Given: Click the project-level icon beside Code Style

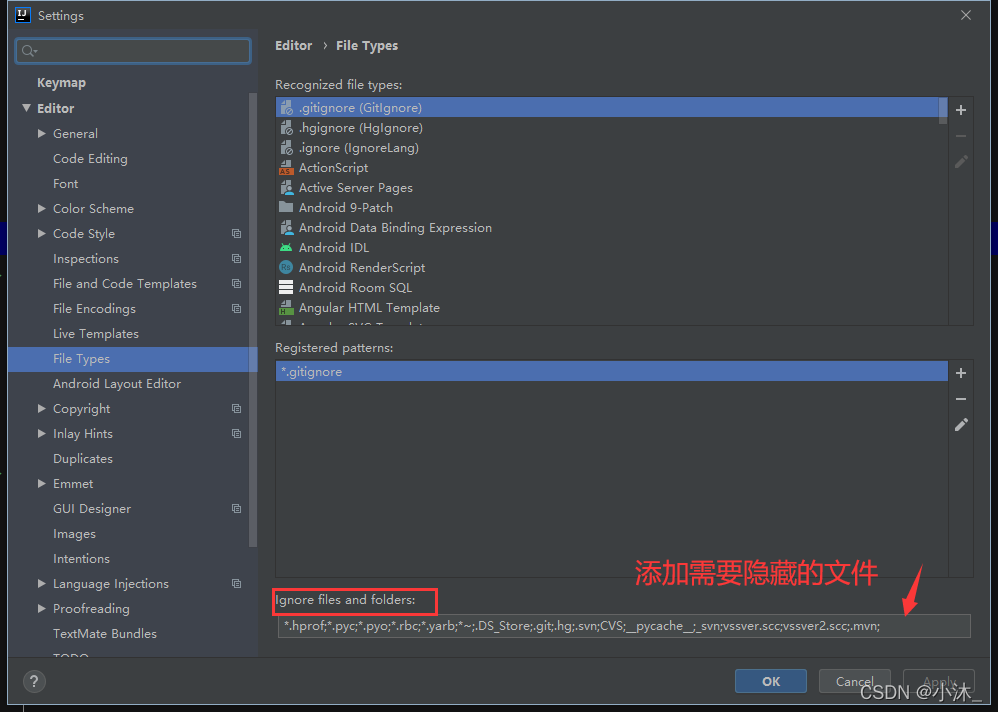Looking at the screenshot, I should pyautogui.click(x=236, y=234).
